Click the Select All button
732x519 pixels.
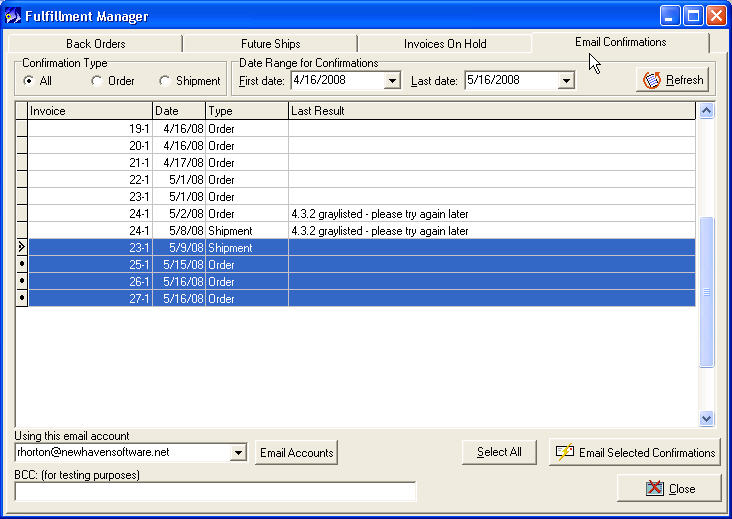pos(499,452)
